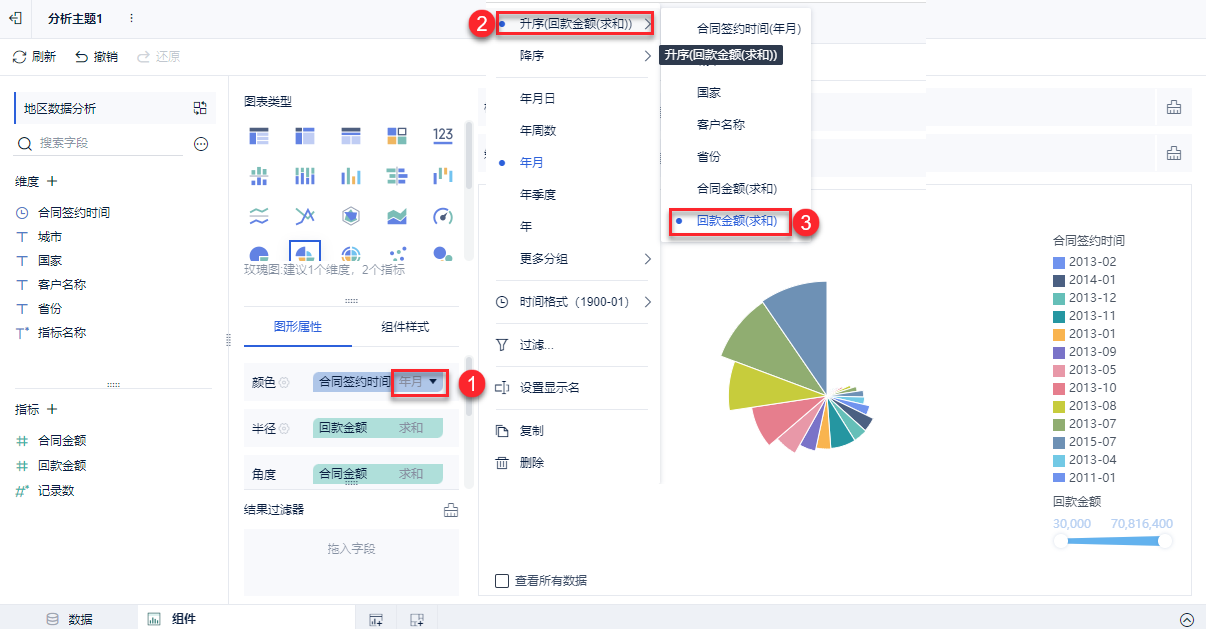
Task: Click the collapse arrow icon at bottom right
Action: [1186, 619]
